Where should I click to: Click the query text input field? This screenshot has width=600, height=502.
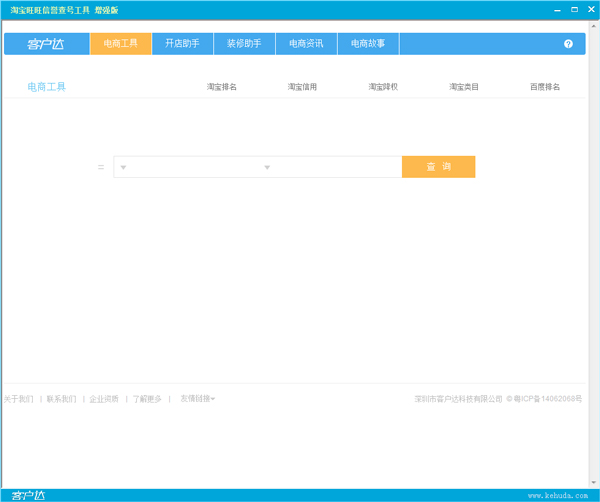335,167
